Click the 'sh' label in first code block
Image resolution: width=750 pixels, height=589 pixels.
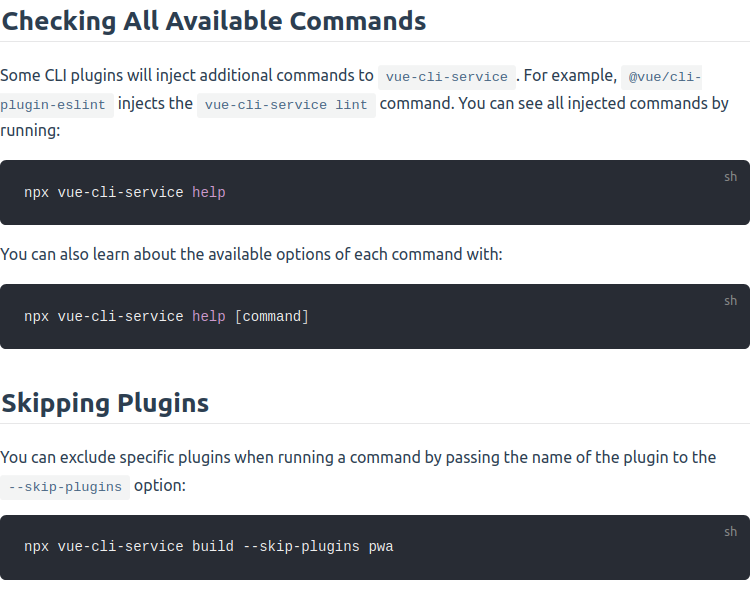730,177
